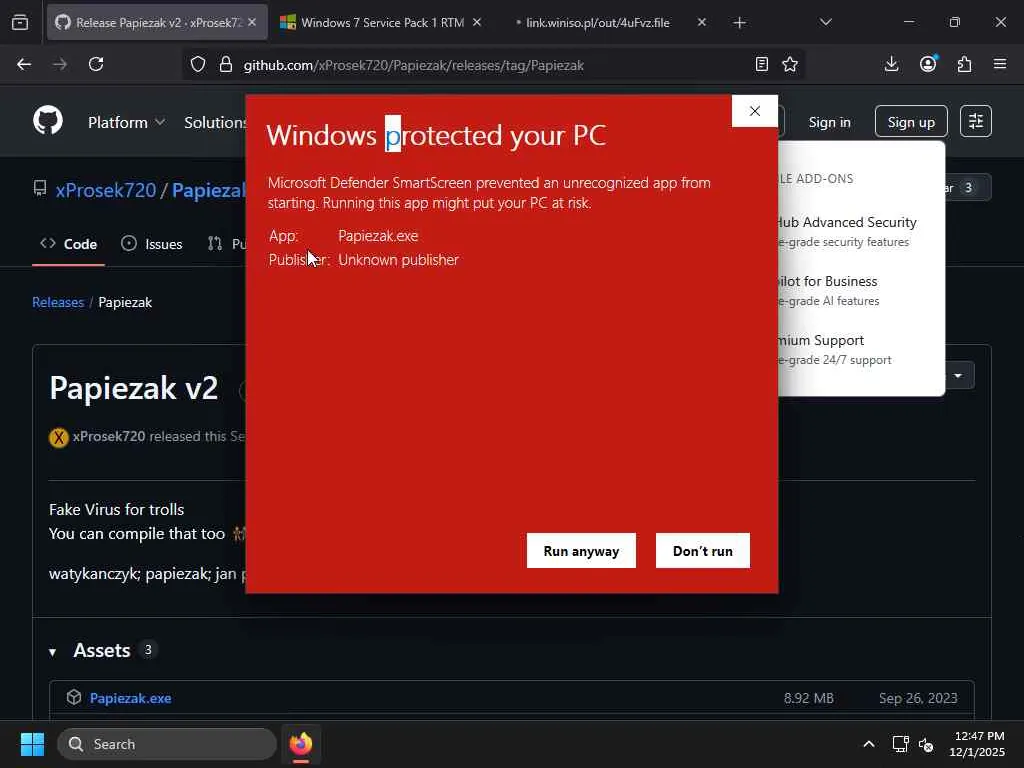Open Firefox account icon
Screen dimensions: 1024x768
[x=928, y=64]
